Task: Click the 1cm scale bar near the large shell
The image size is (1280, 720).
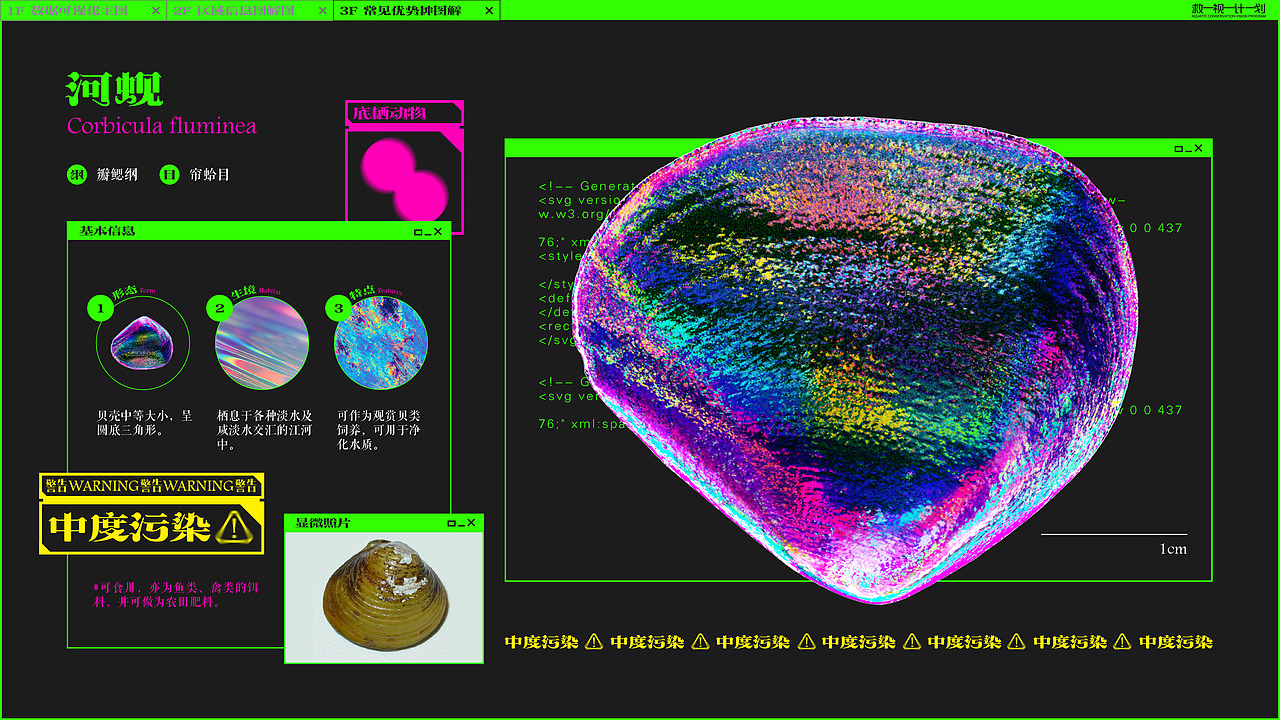Action: click(x=1115, y=537)
